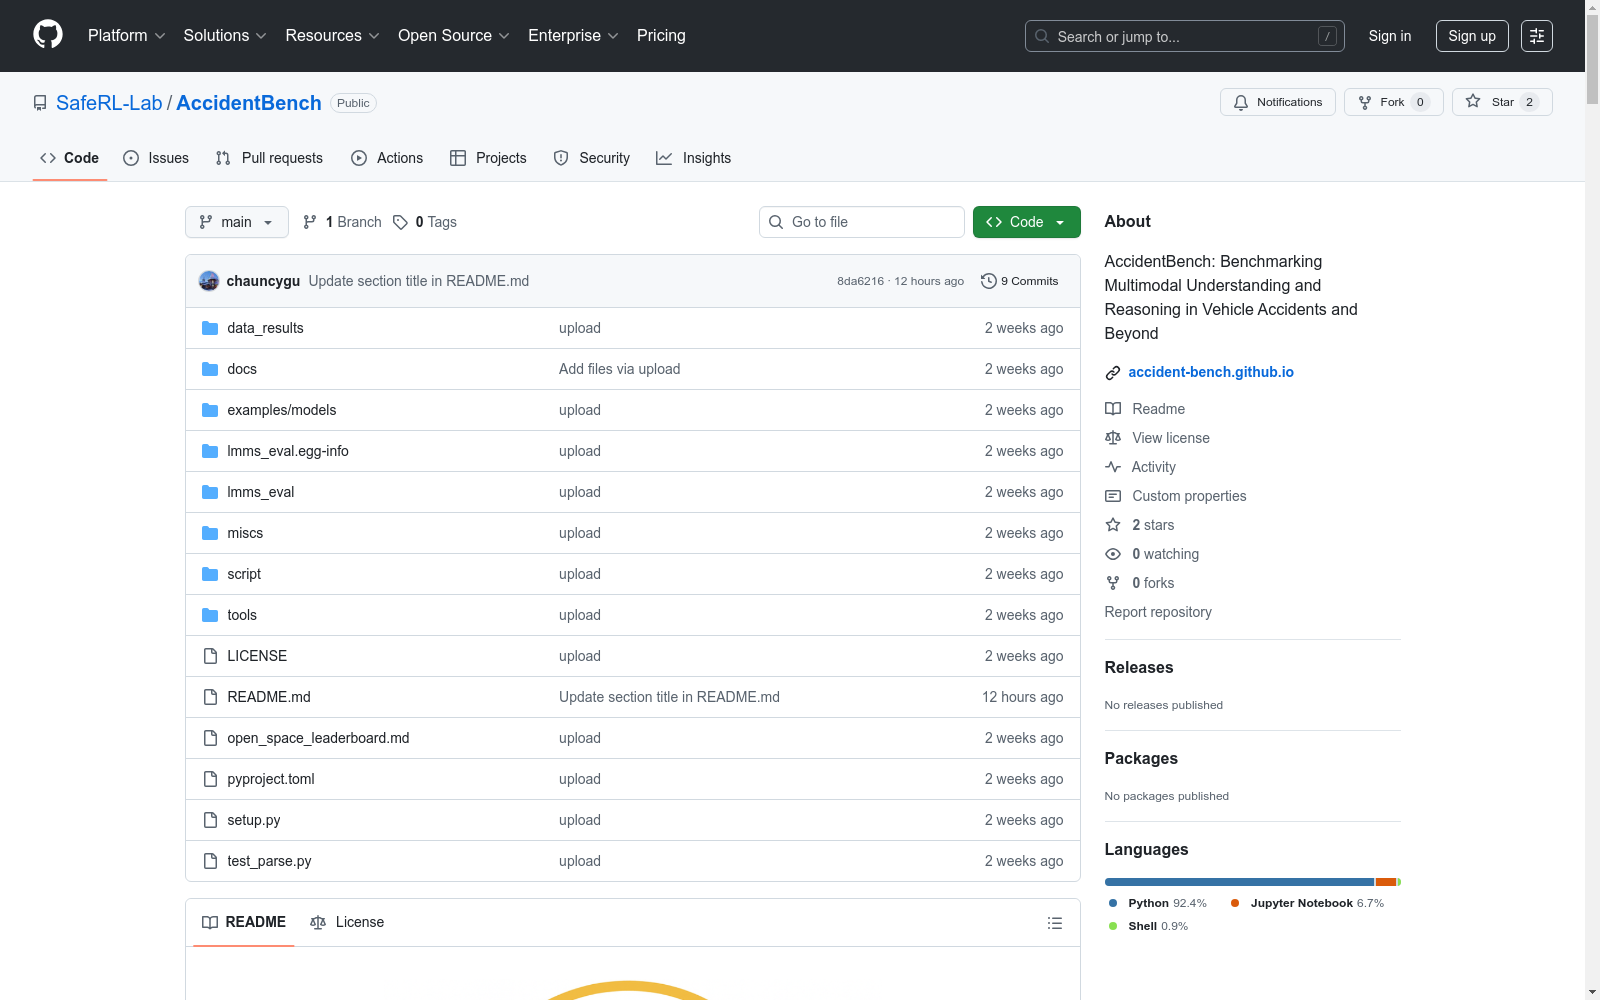Image resolution: width=1600 pixels, height=1000 pixels.
Task: Click the eye icon next to 0 watching
Action: pos(1113,554)
